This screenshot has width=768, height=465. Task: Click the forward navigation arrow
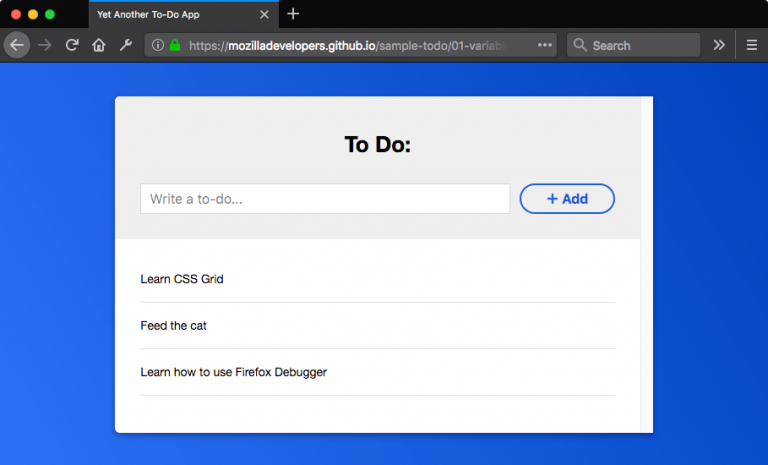45,46
